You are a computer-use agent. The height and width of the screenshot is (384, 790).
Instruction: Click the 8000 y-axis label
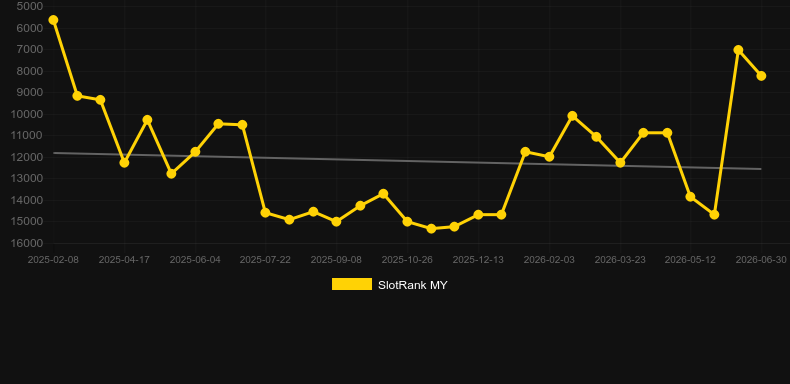point(30,71)
